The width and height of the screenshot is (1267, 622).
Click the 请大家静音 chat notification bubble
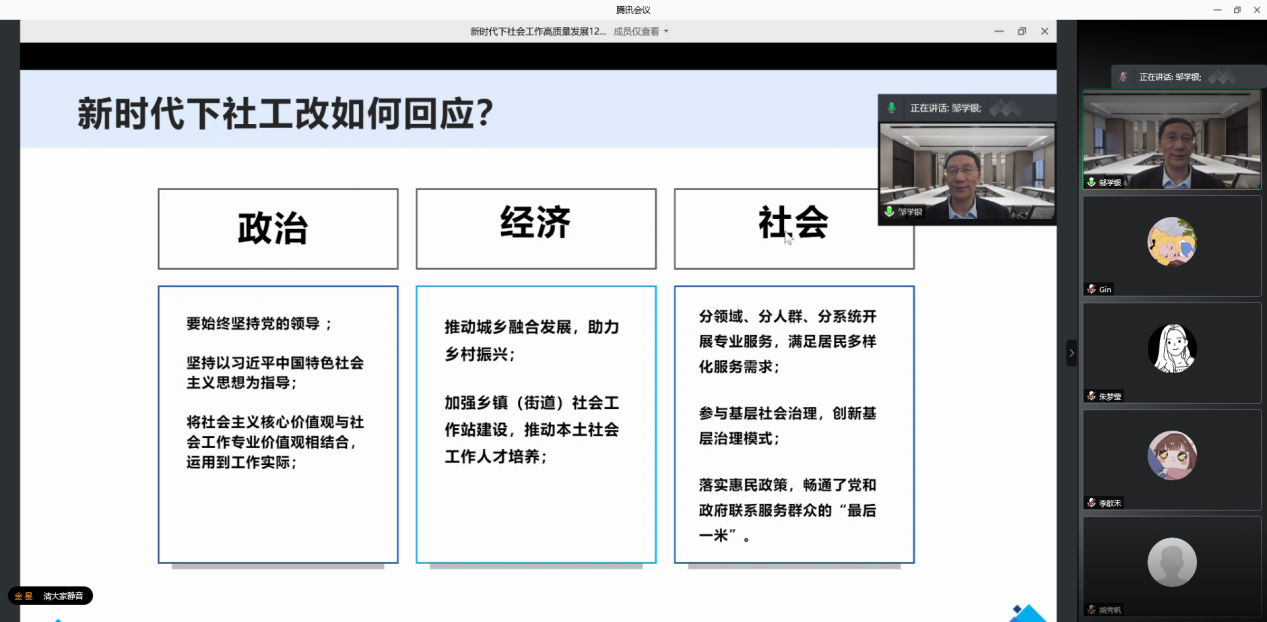coord(51,596)
